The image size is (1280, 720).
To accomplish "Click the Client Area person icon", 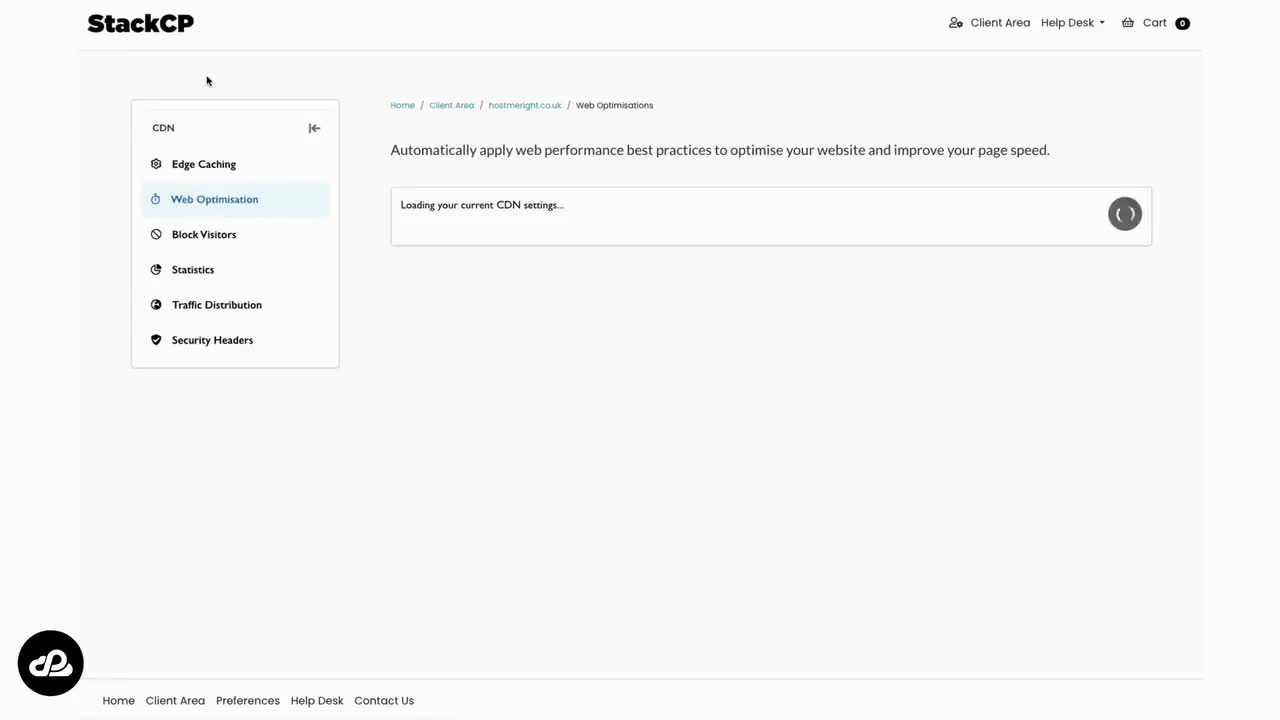I will [955, 22].
